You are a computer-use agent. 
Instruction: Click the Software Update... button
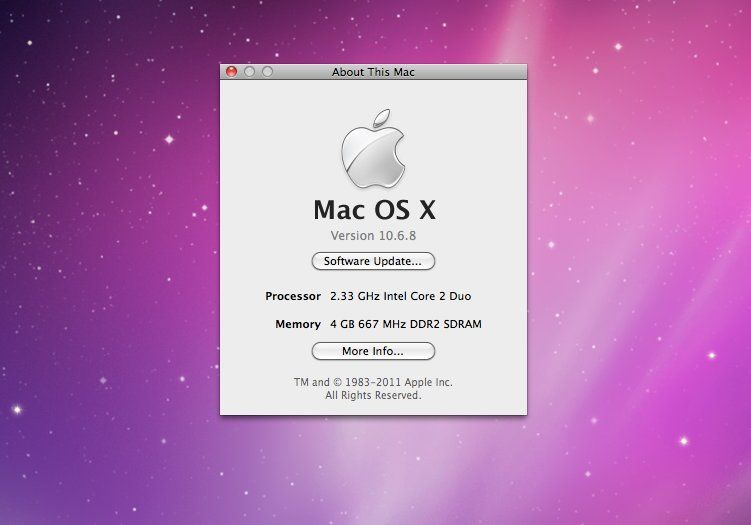coord(373,261)
